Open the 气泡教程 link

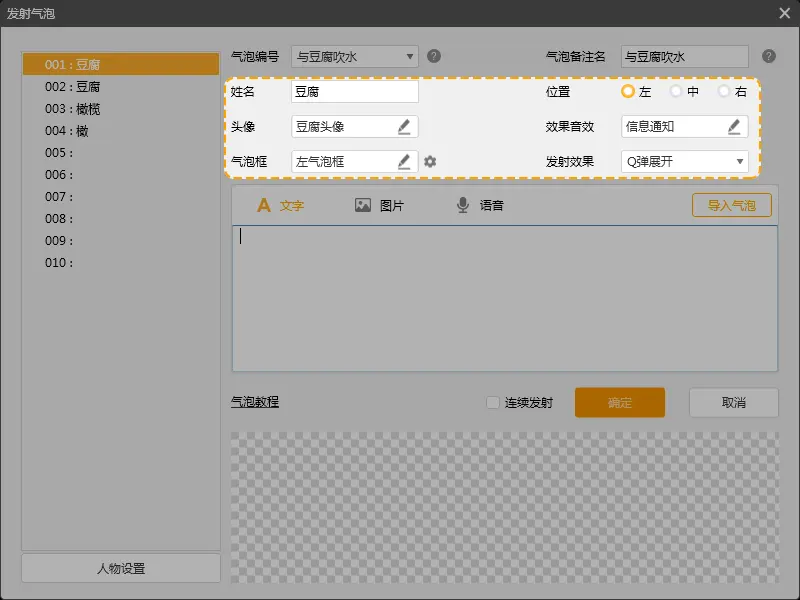tap(255, 402)
